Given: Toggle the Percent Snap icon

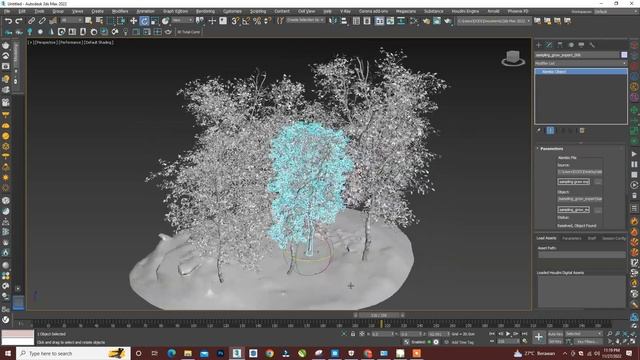Looking at the screenshot, I should [257, 20].
